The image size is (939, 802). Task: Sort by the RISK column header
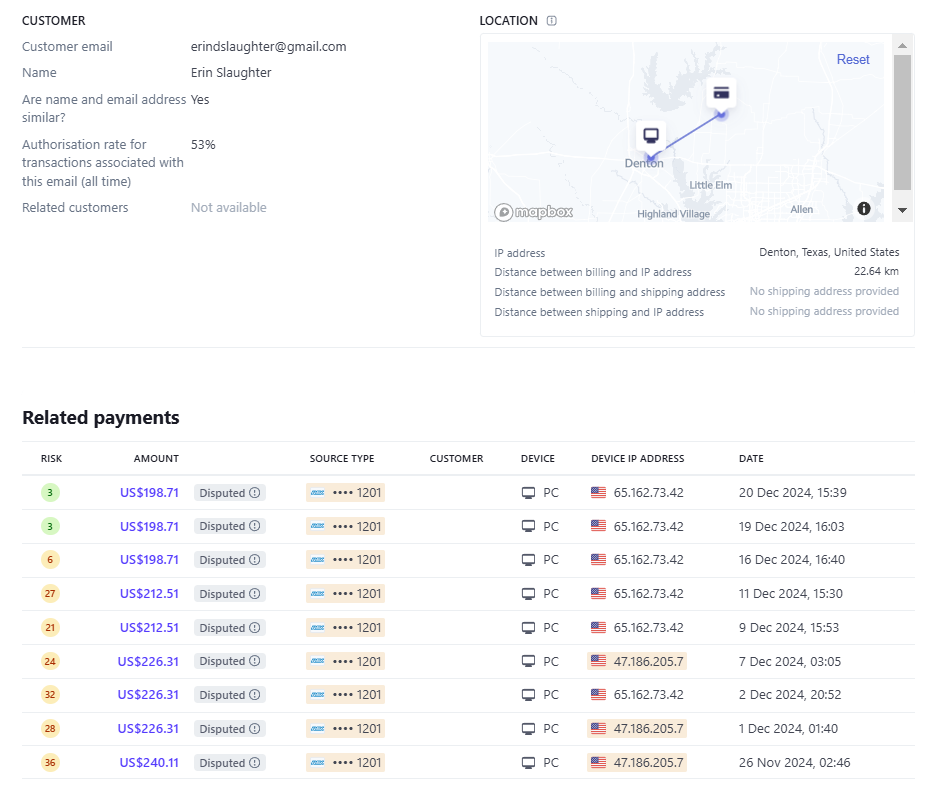(x=51, y=459)
